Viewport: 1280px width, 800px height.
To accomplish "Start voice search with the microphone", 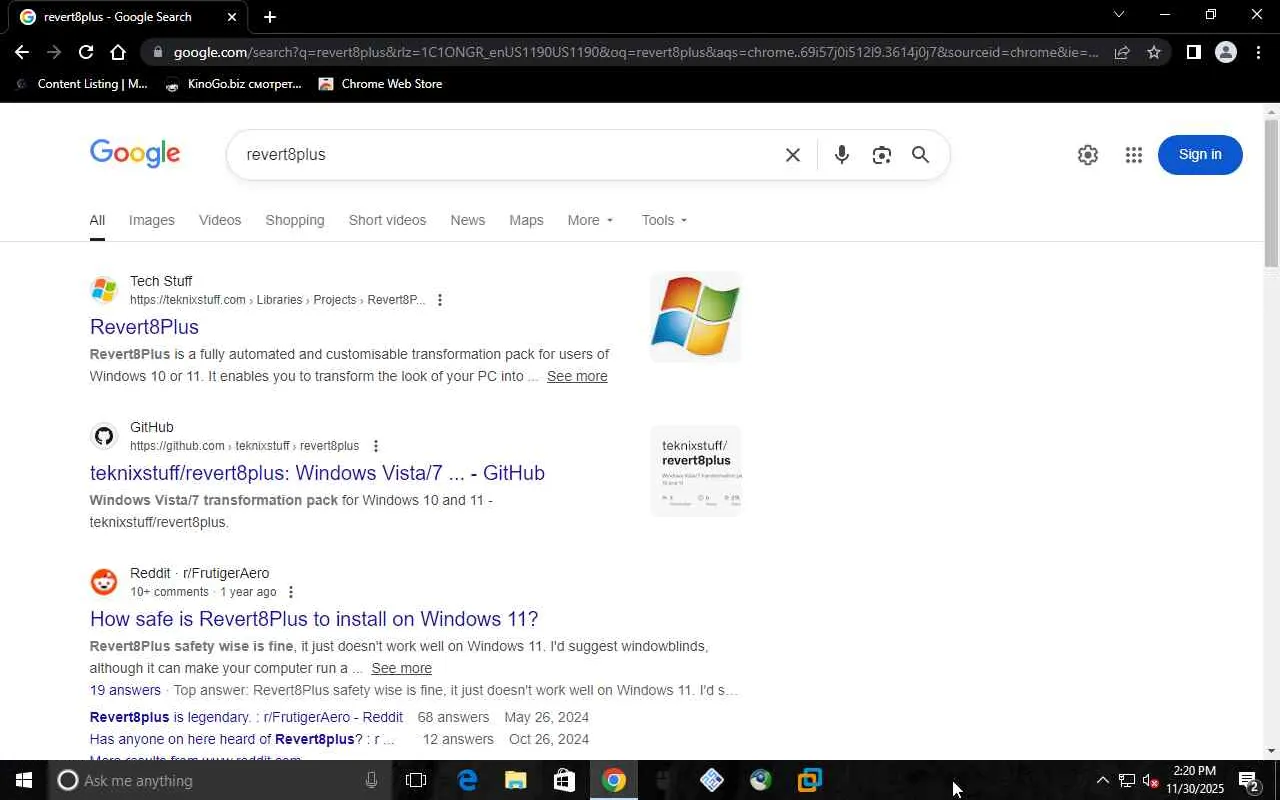I will pyautogui.click(x=842, y=155).
